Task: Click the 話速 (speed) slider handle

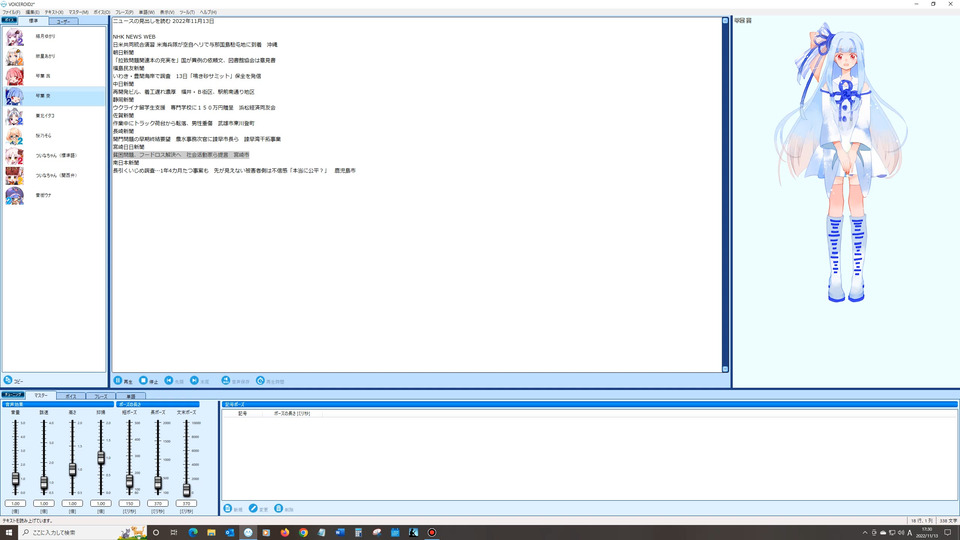Action: coord(44,483)
